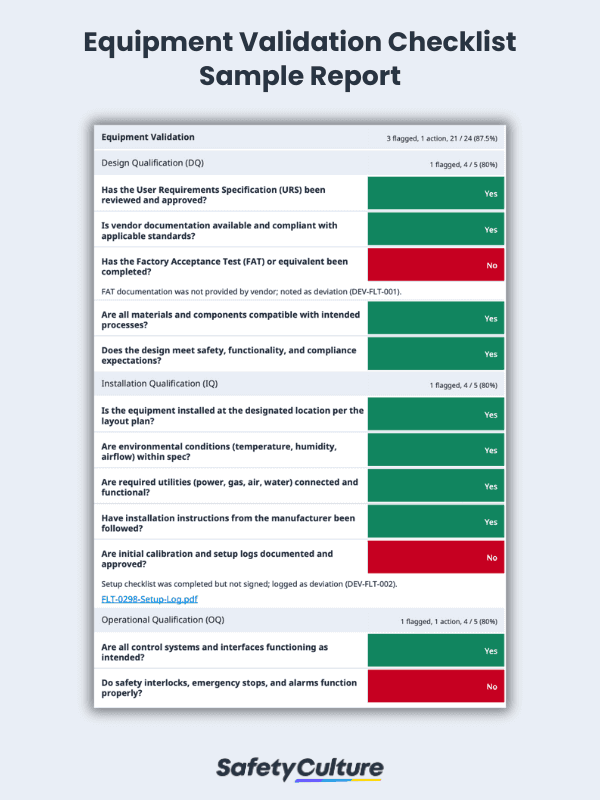Collapse the Design Qualification (DQ) section
600x800 pixels.
[x=153, y=162]
